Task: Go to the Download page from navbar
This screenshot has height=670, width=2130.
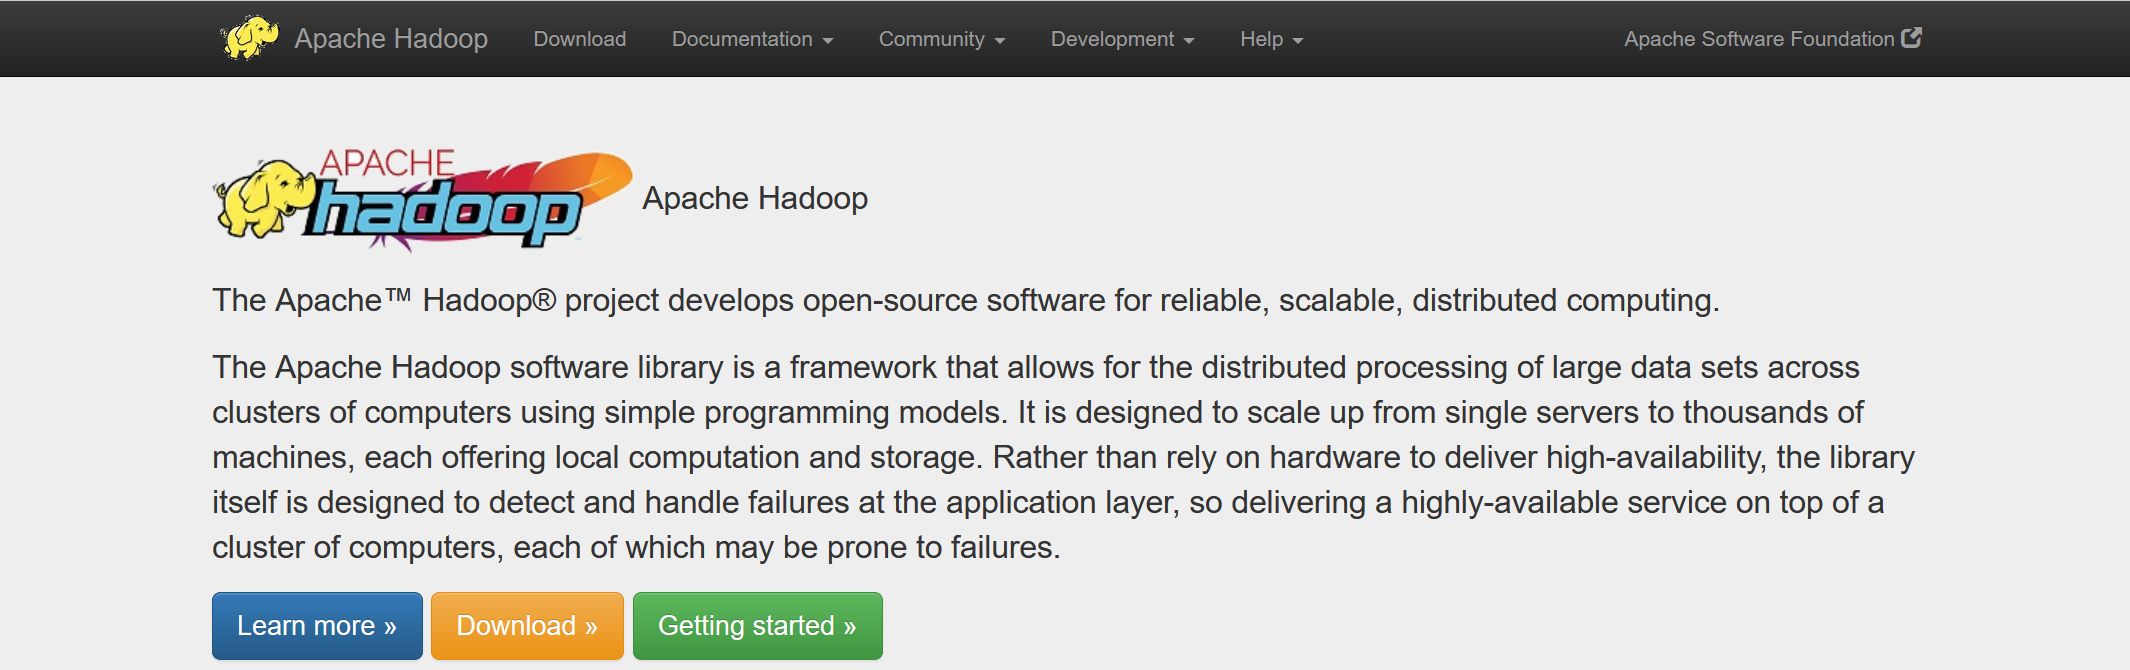Action: (x=580, y=39)
